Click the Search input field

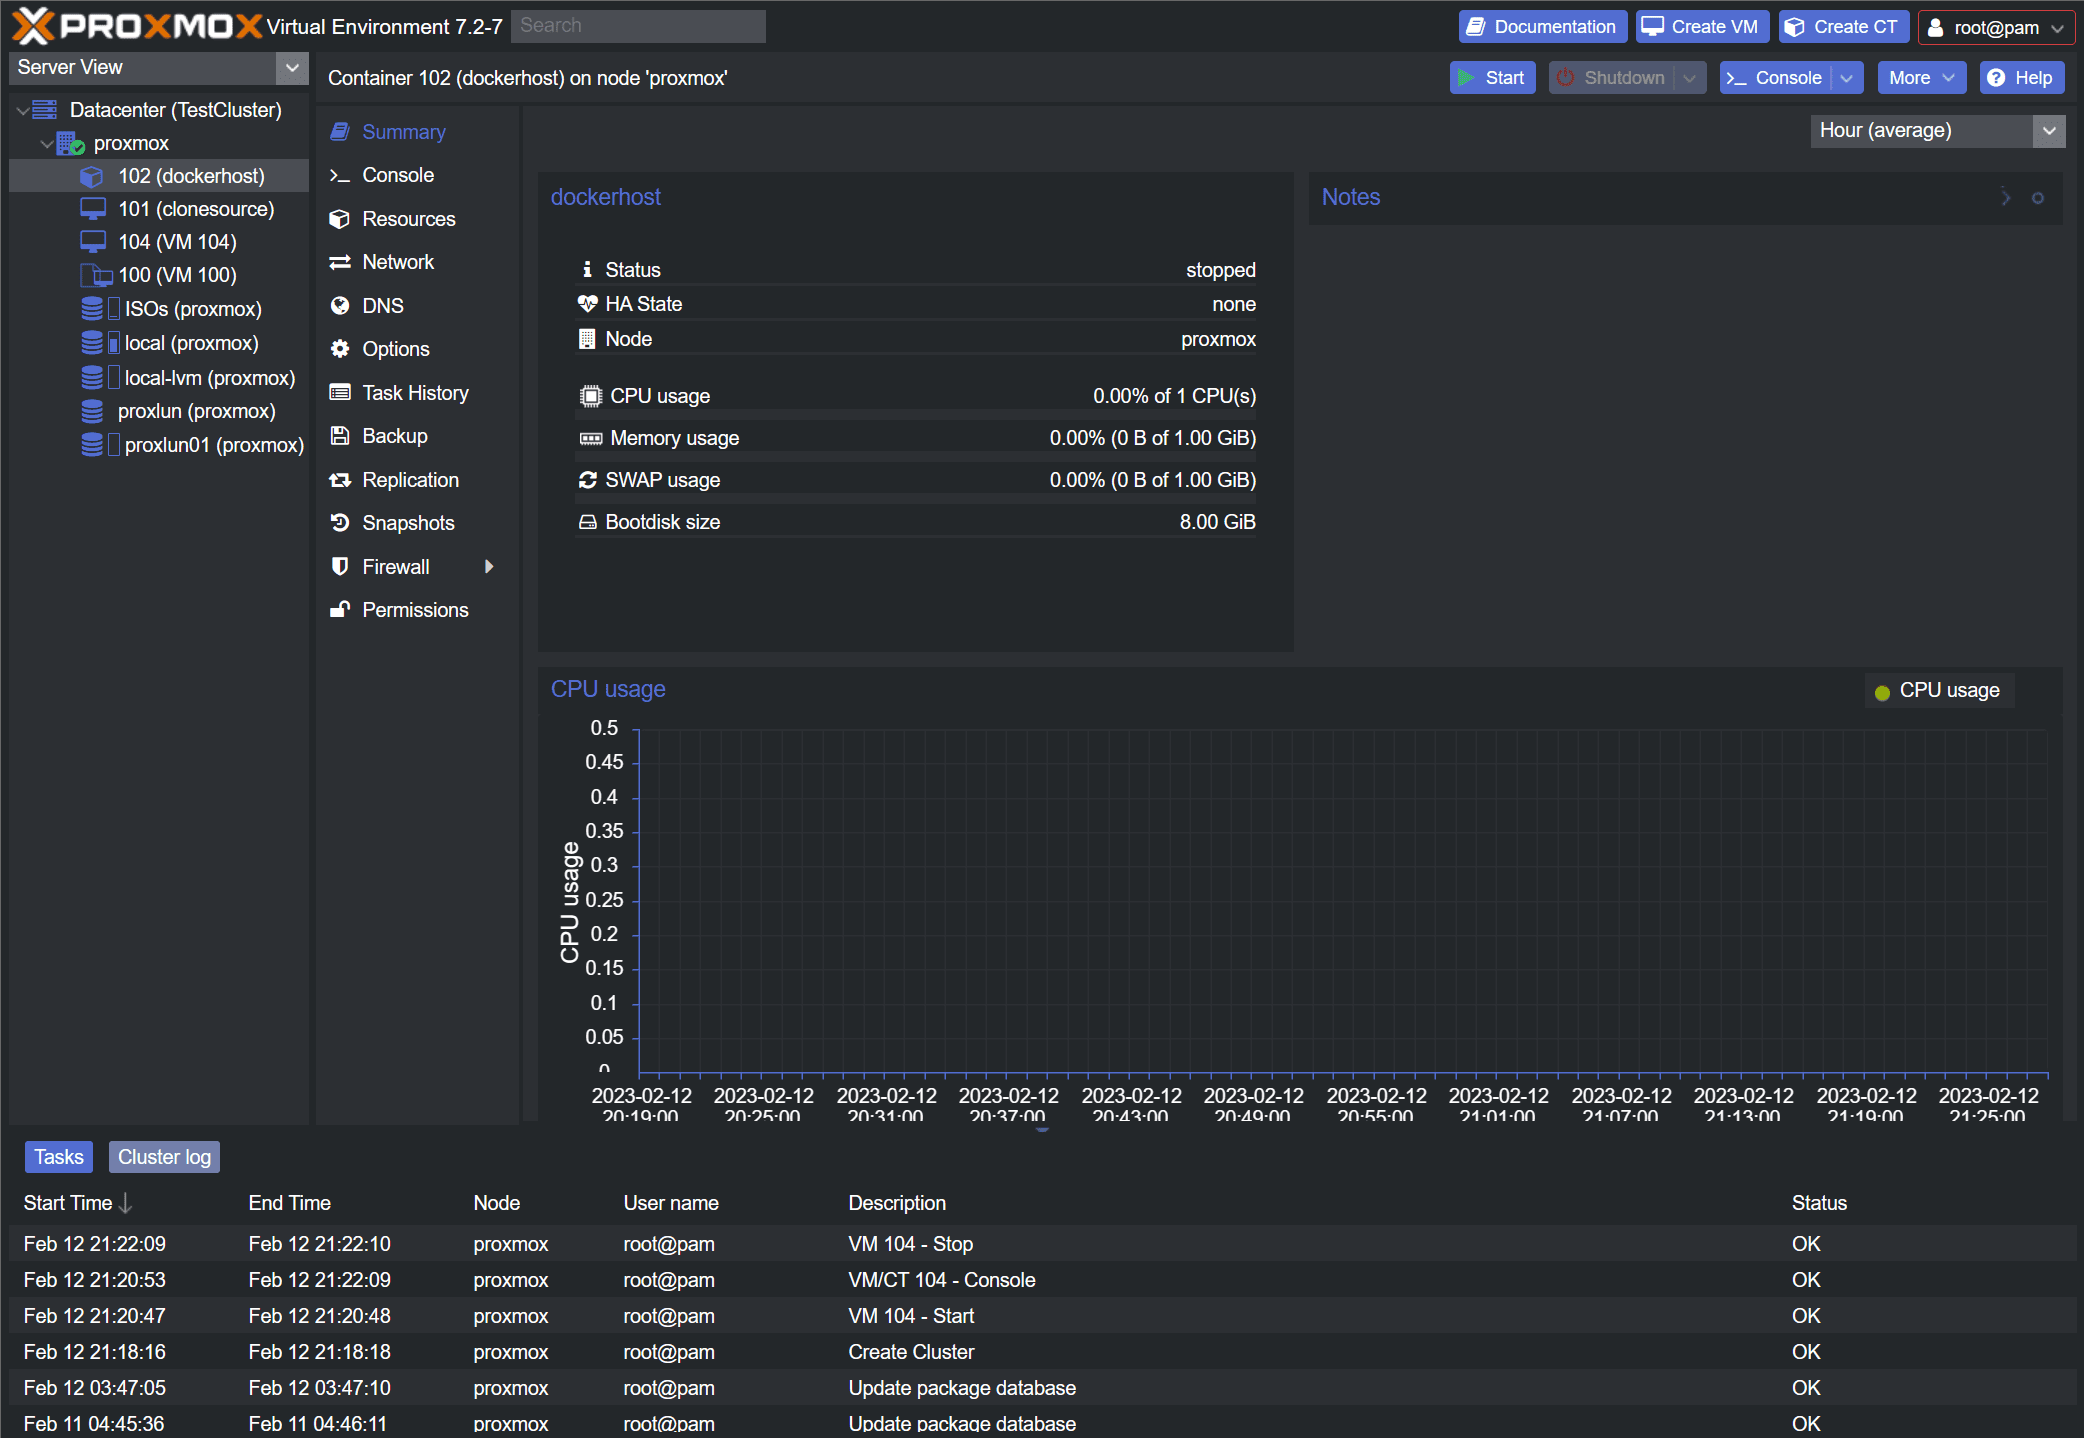[x=638, y=26]
